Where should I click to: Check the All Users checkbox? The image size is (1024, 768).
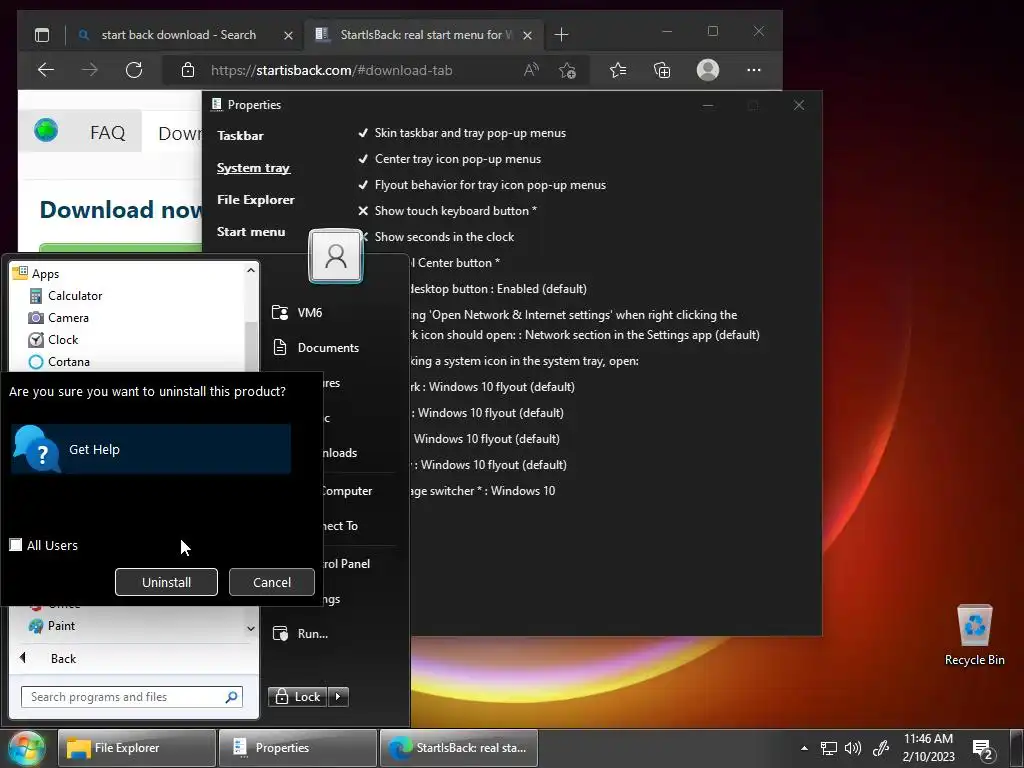pyautogui.click(x=16, y=545)
